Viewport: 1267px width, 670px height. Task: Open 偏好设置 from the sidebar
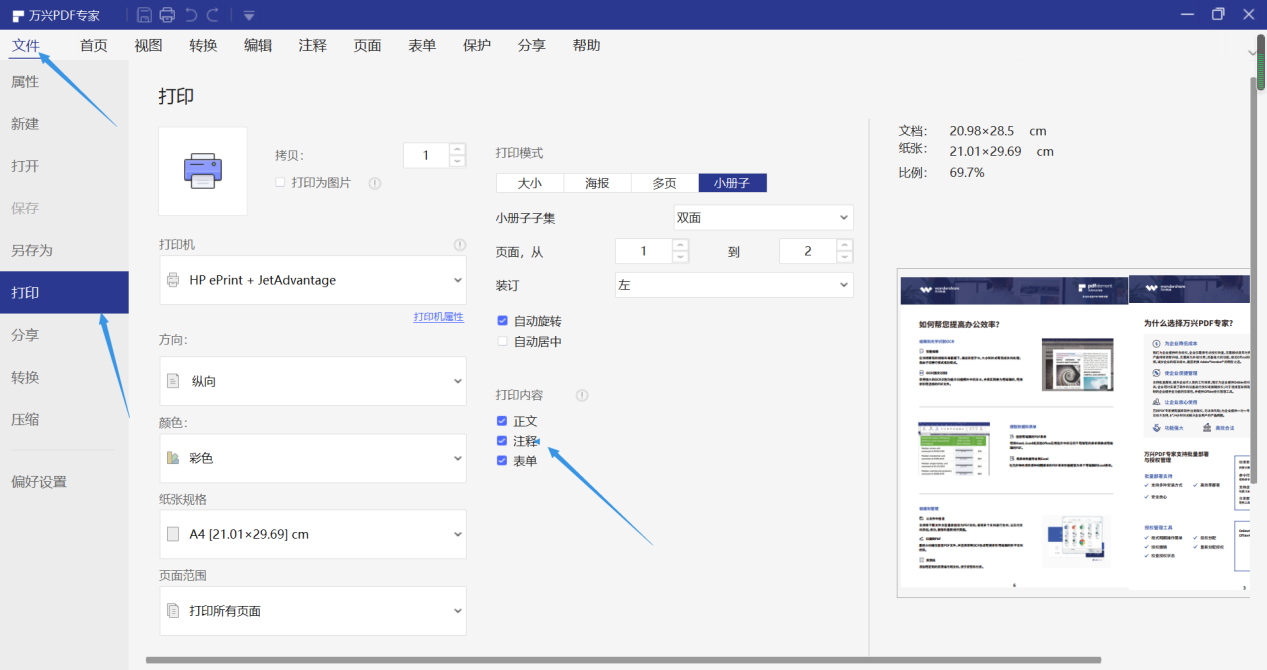pyautogui.click(x=38, y=481)
